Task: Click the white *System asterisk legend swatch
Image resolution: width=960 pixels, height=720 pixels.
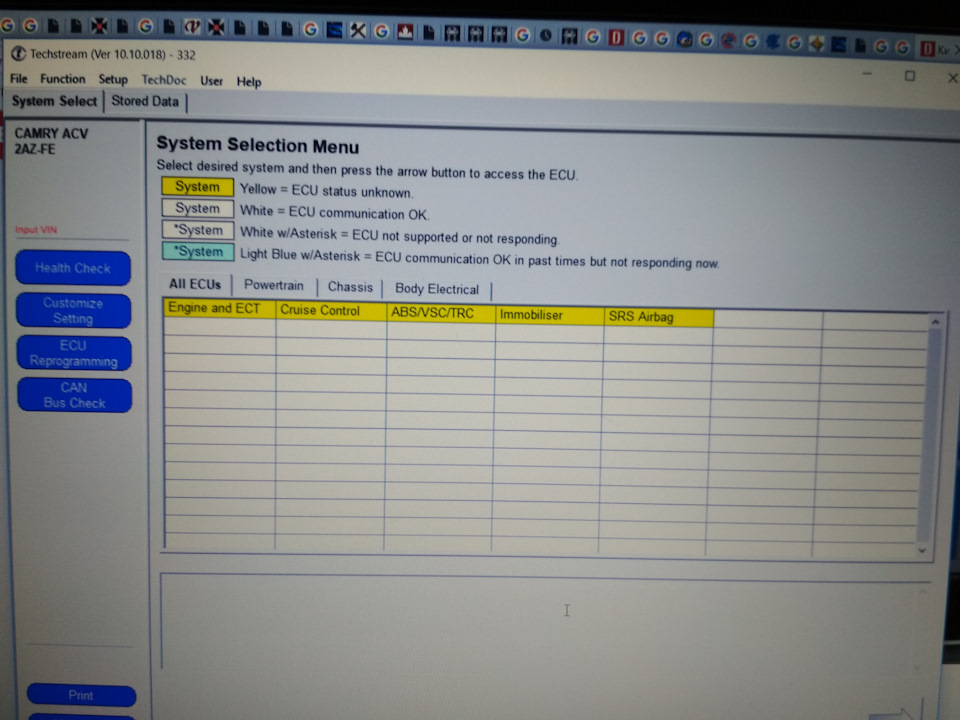Action: 198,230
